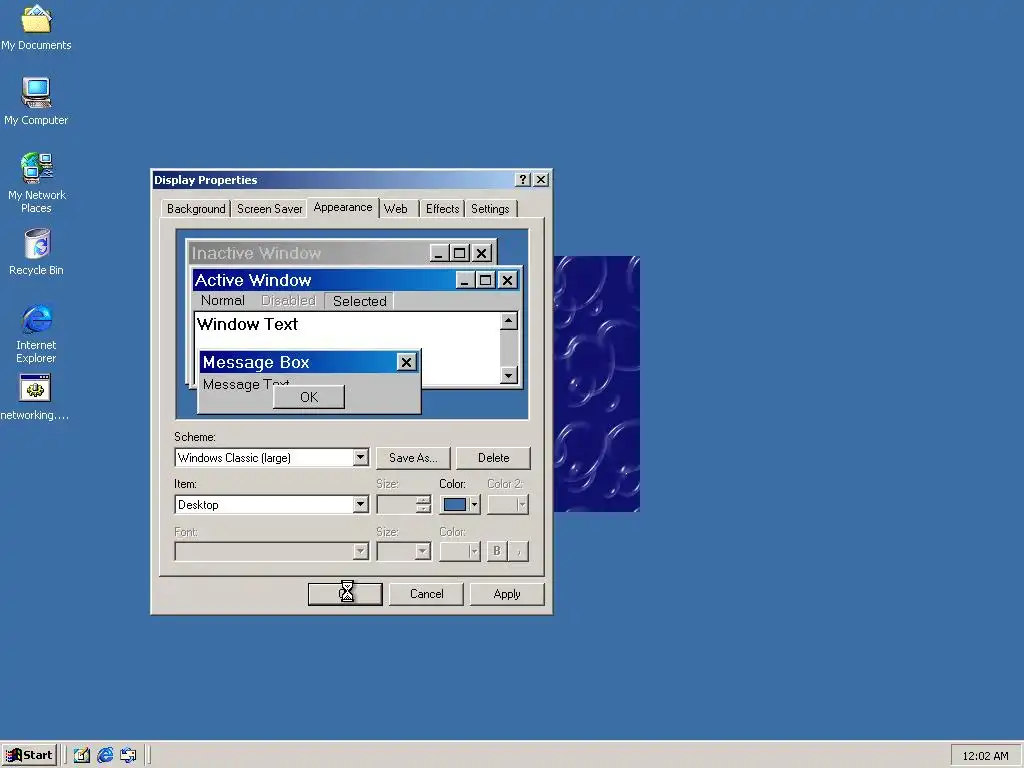This screenshot has width=1024, height=768.
Task: Click the preview scrollbar up arrow
Action: (509, 321)
